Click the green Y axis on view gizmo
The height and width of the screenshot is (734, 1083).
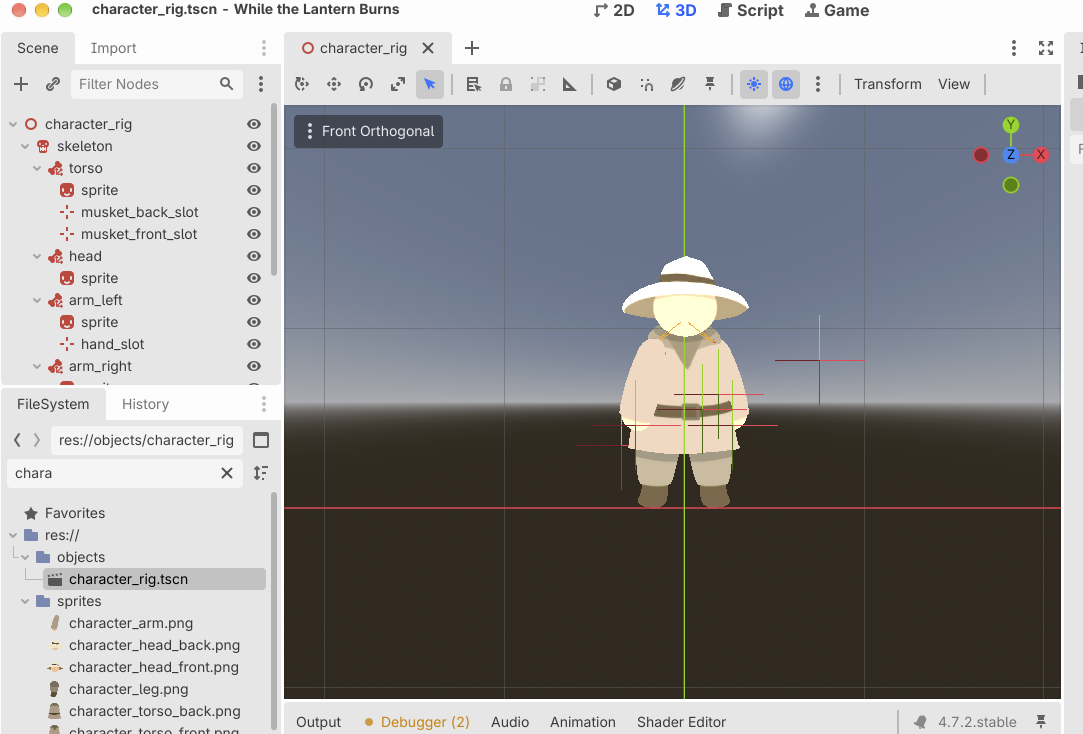coord(1010,125)
